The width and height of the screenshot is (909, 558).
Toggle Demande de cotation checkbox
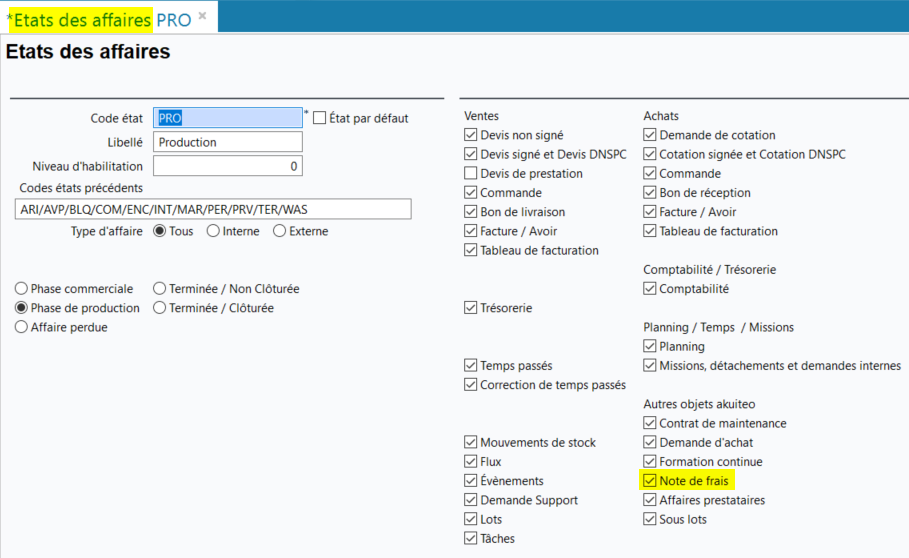(x=650, y=135)
